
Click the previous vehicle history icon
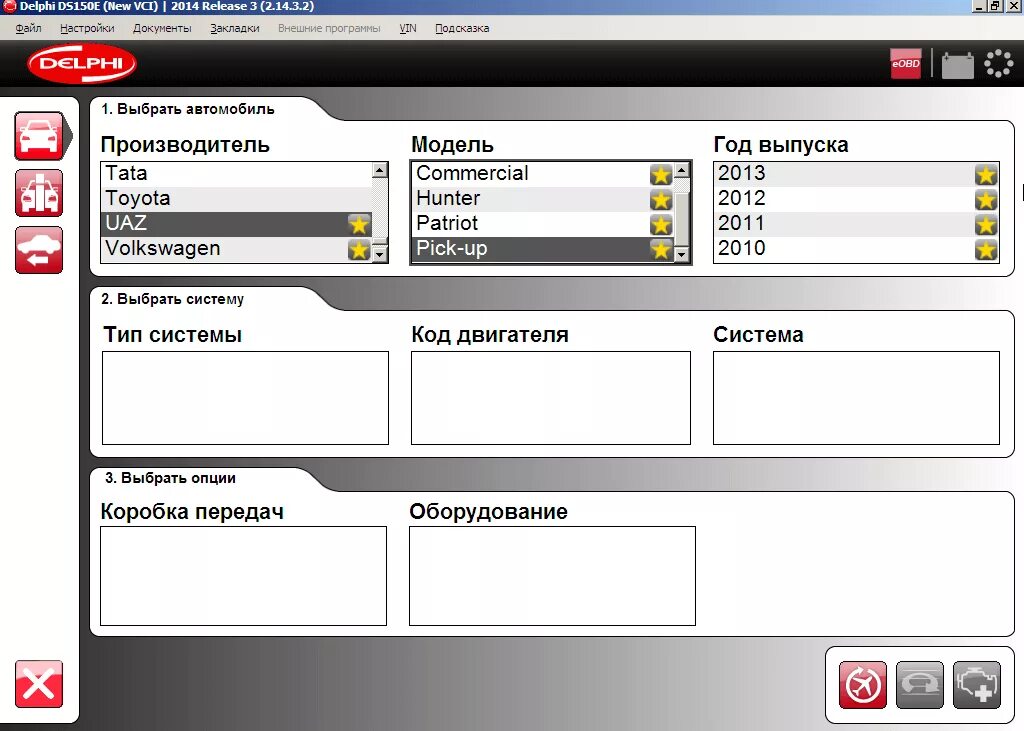tap(39, 250)
